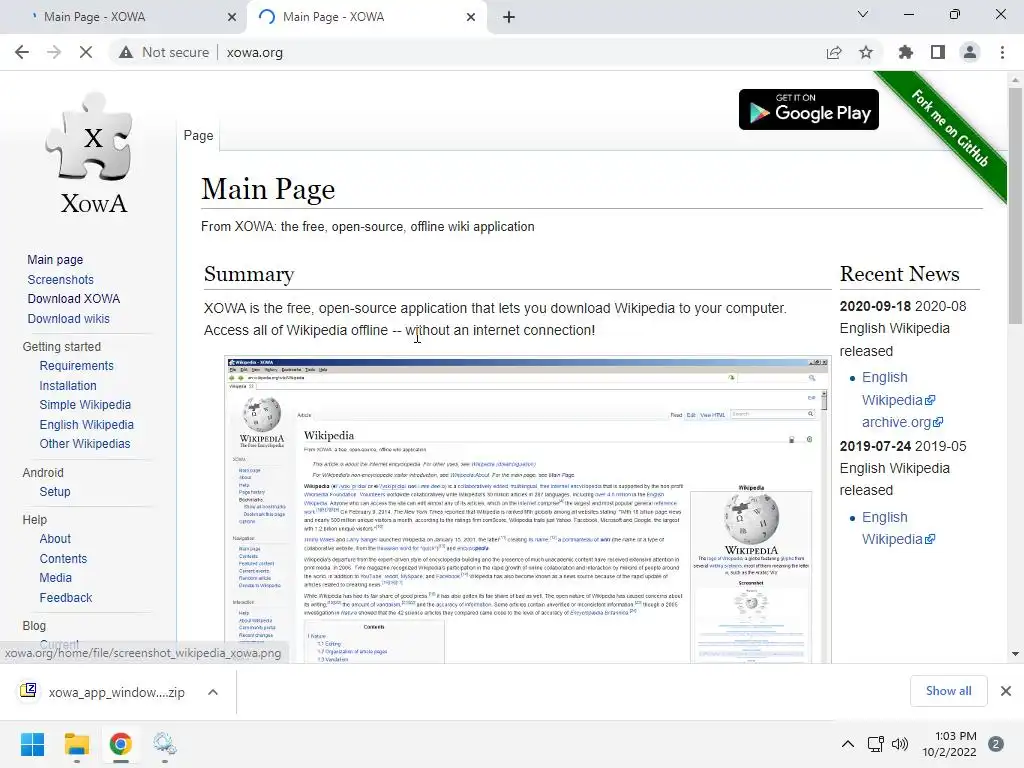Click the Get it on Google Play badge
Screen dimensions: 1024x768
(x=808, y=110)
